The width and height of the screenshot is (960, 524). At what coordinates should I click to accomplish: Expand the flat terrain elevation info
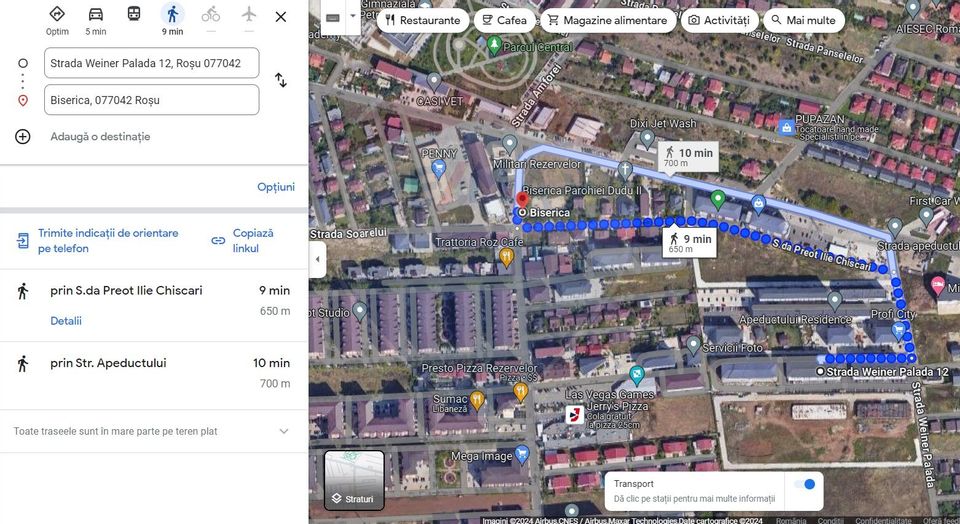click(283, 431)
